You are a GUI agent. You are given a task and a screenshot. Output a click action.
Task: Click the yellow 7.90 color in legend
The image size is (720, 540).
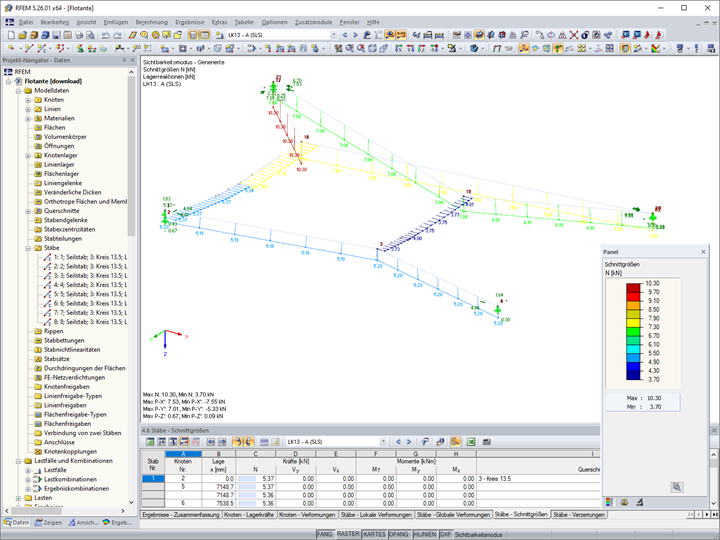[x=633, y=322]
